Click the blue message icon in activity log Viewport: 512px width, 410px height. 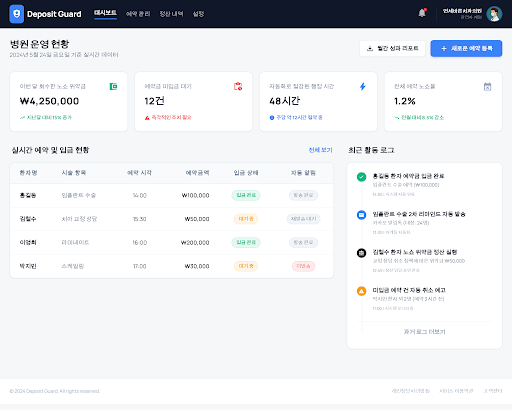point(361,215)
